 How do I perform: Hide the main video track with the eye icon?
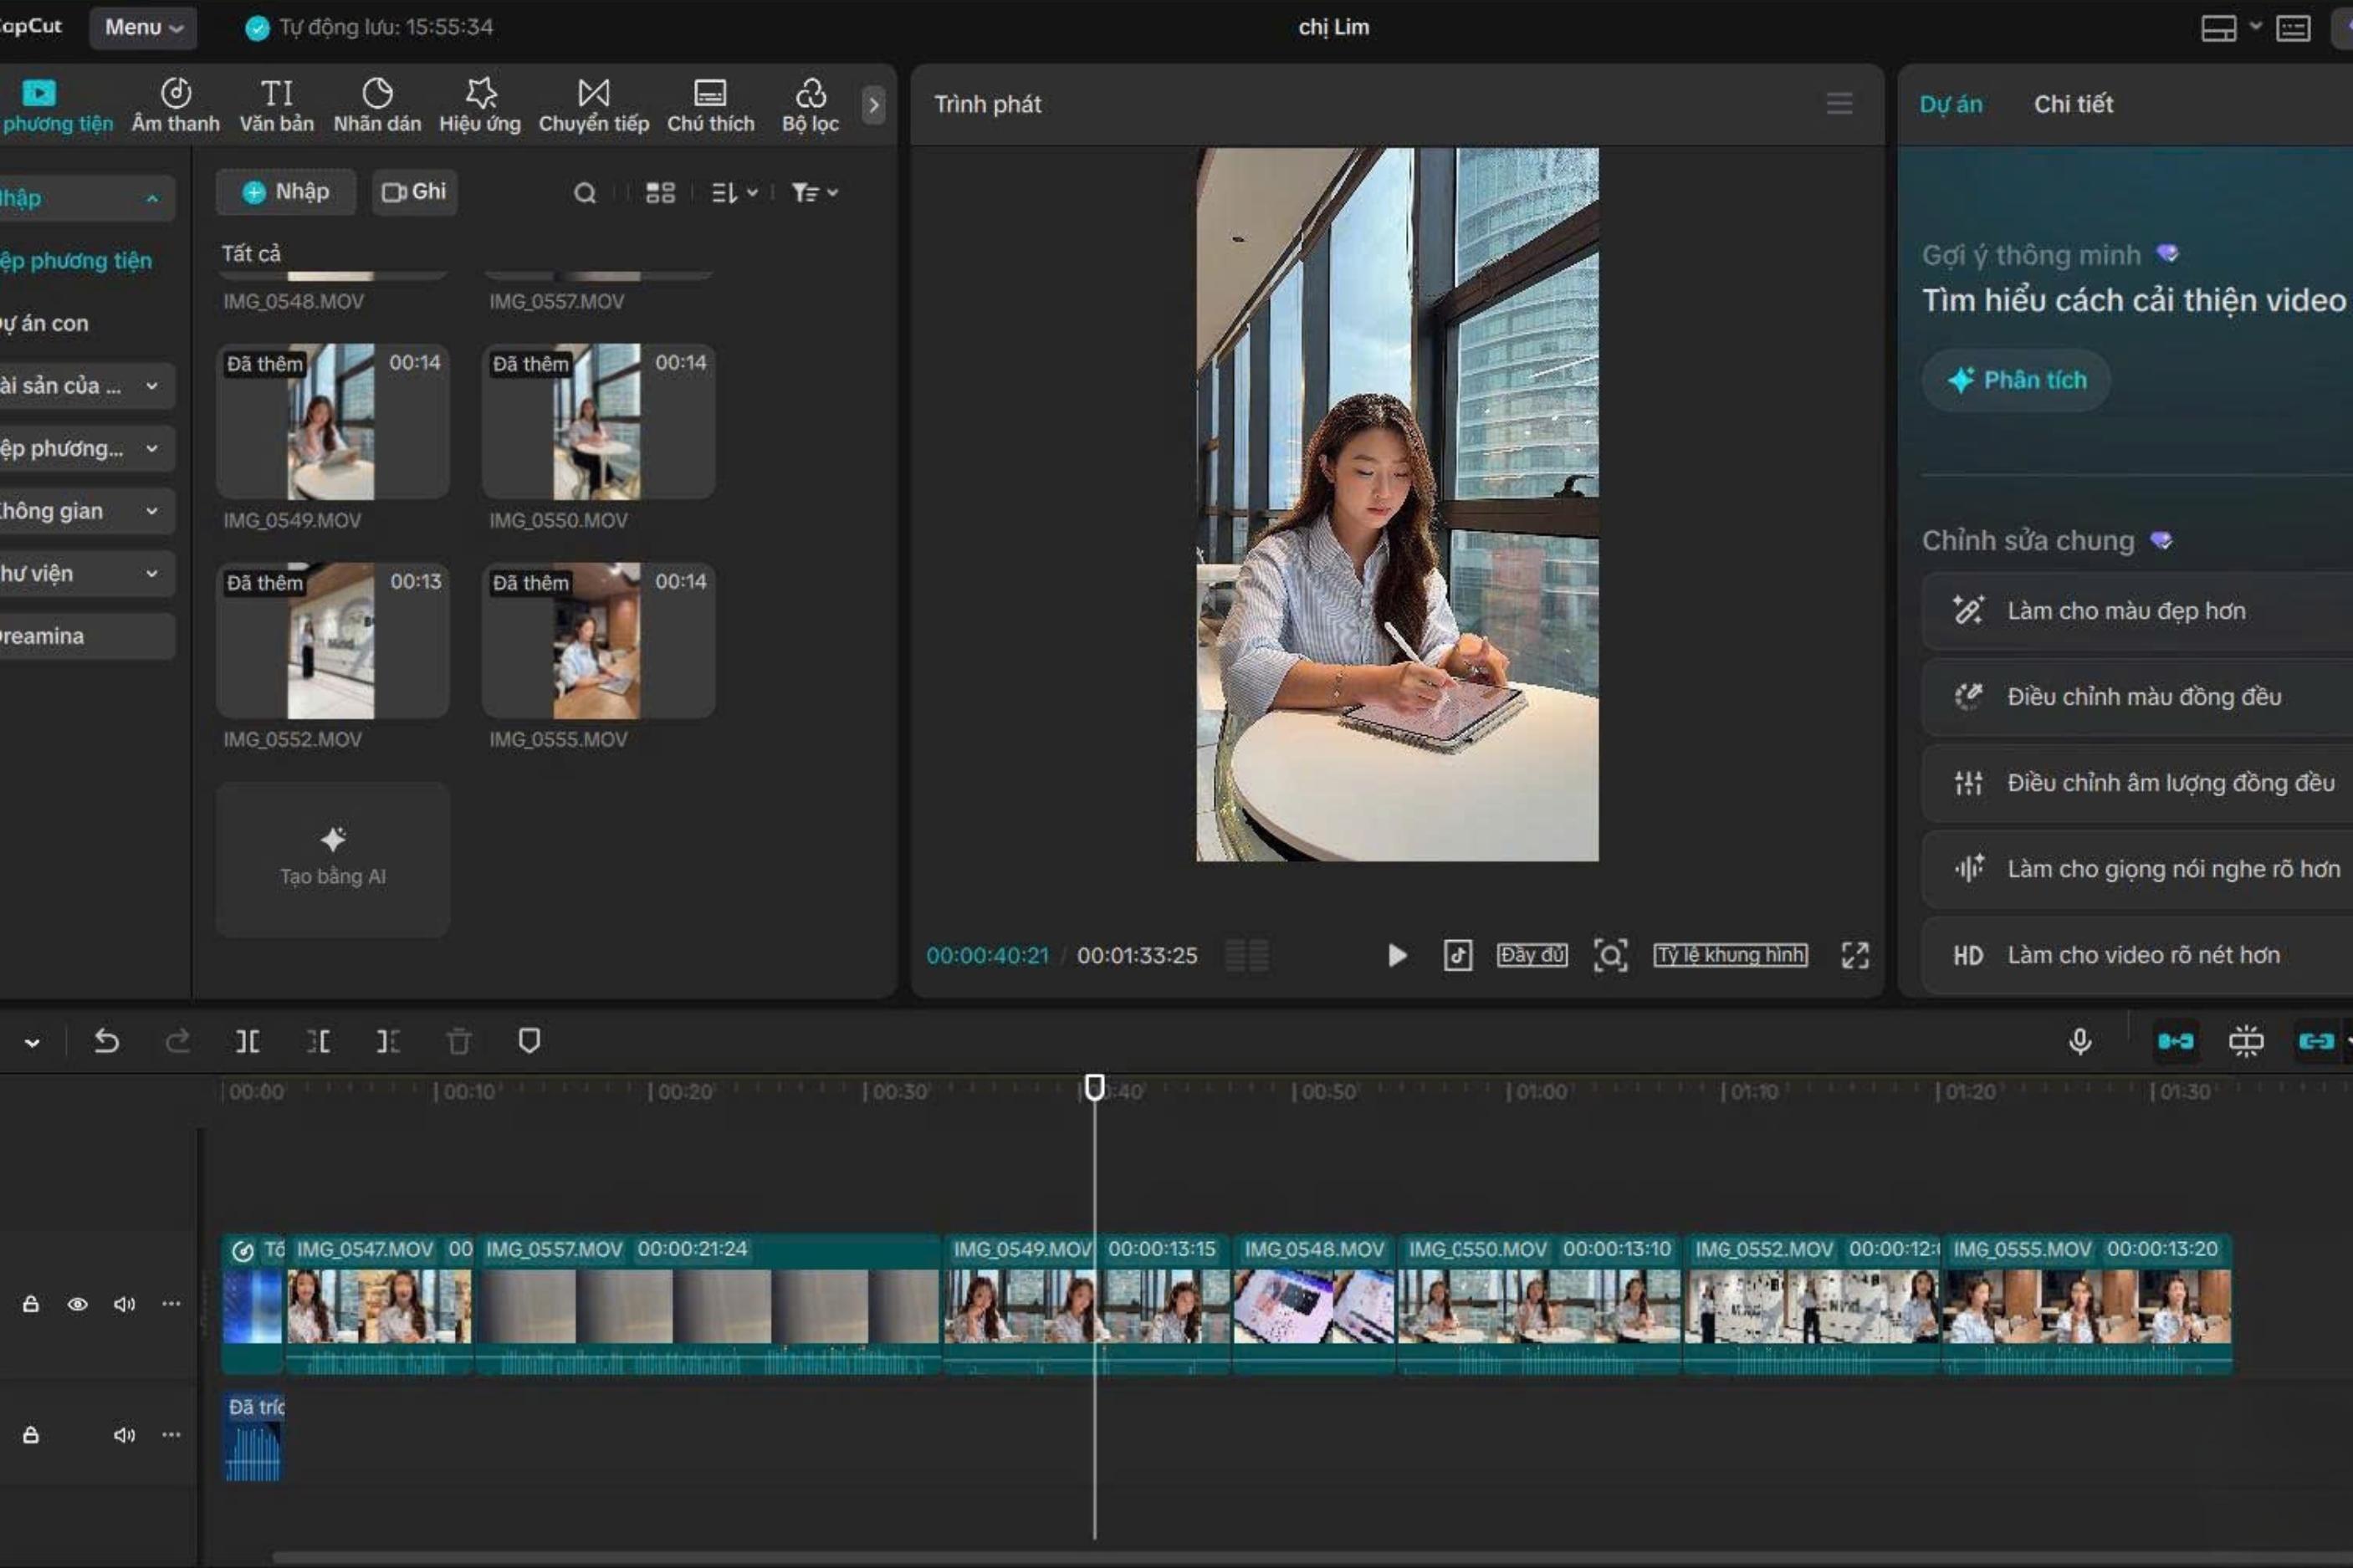pos(77,1304)
